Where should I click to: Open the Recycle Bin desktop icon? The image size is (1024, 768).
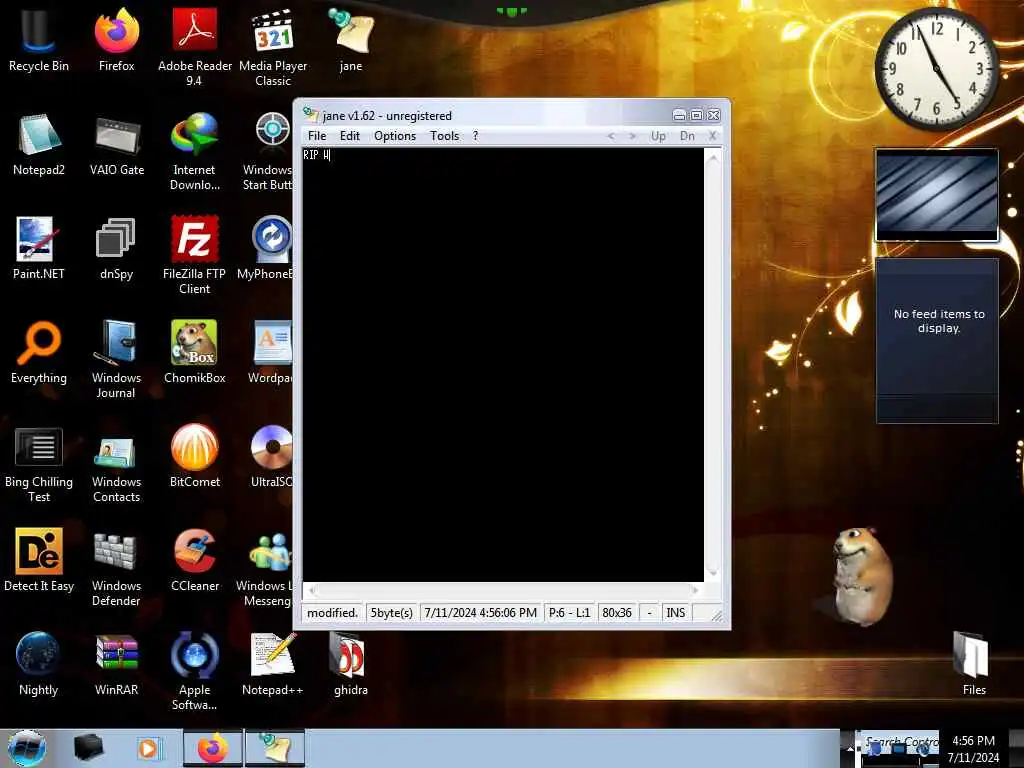(x=39, y=40)
